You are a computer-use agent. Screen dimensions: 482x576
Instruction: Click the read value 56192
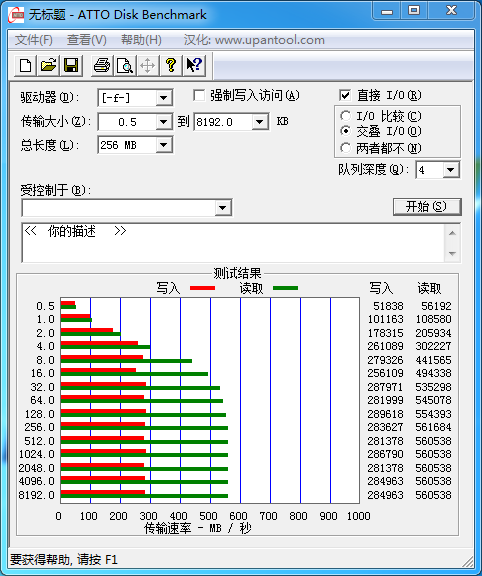pos(436,306)
